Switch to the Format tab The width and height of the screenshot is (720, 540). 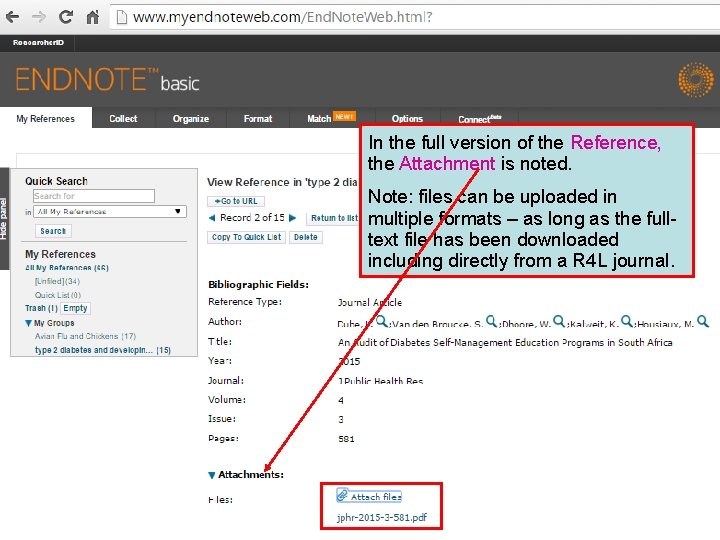coord(258,118)
